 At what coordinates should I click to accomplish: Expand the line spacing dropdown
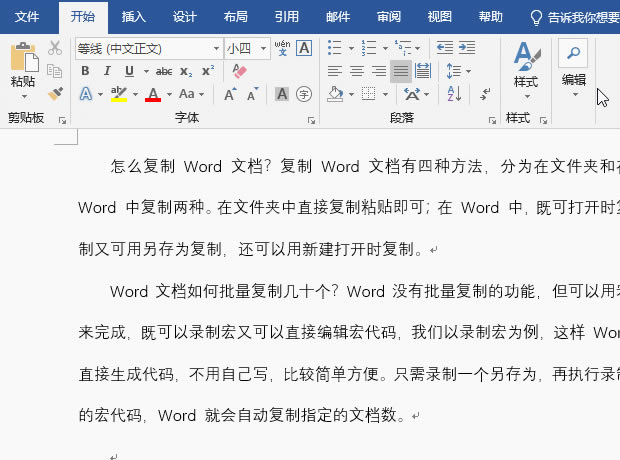pyautogui.click(x=467, y=71)
